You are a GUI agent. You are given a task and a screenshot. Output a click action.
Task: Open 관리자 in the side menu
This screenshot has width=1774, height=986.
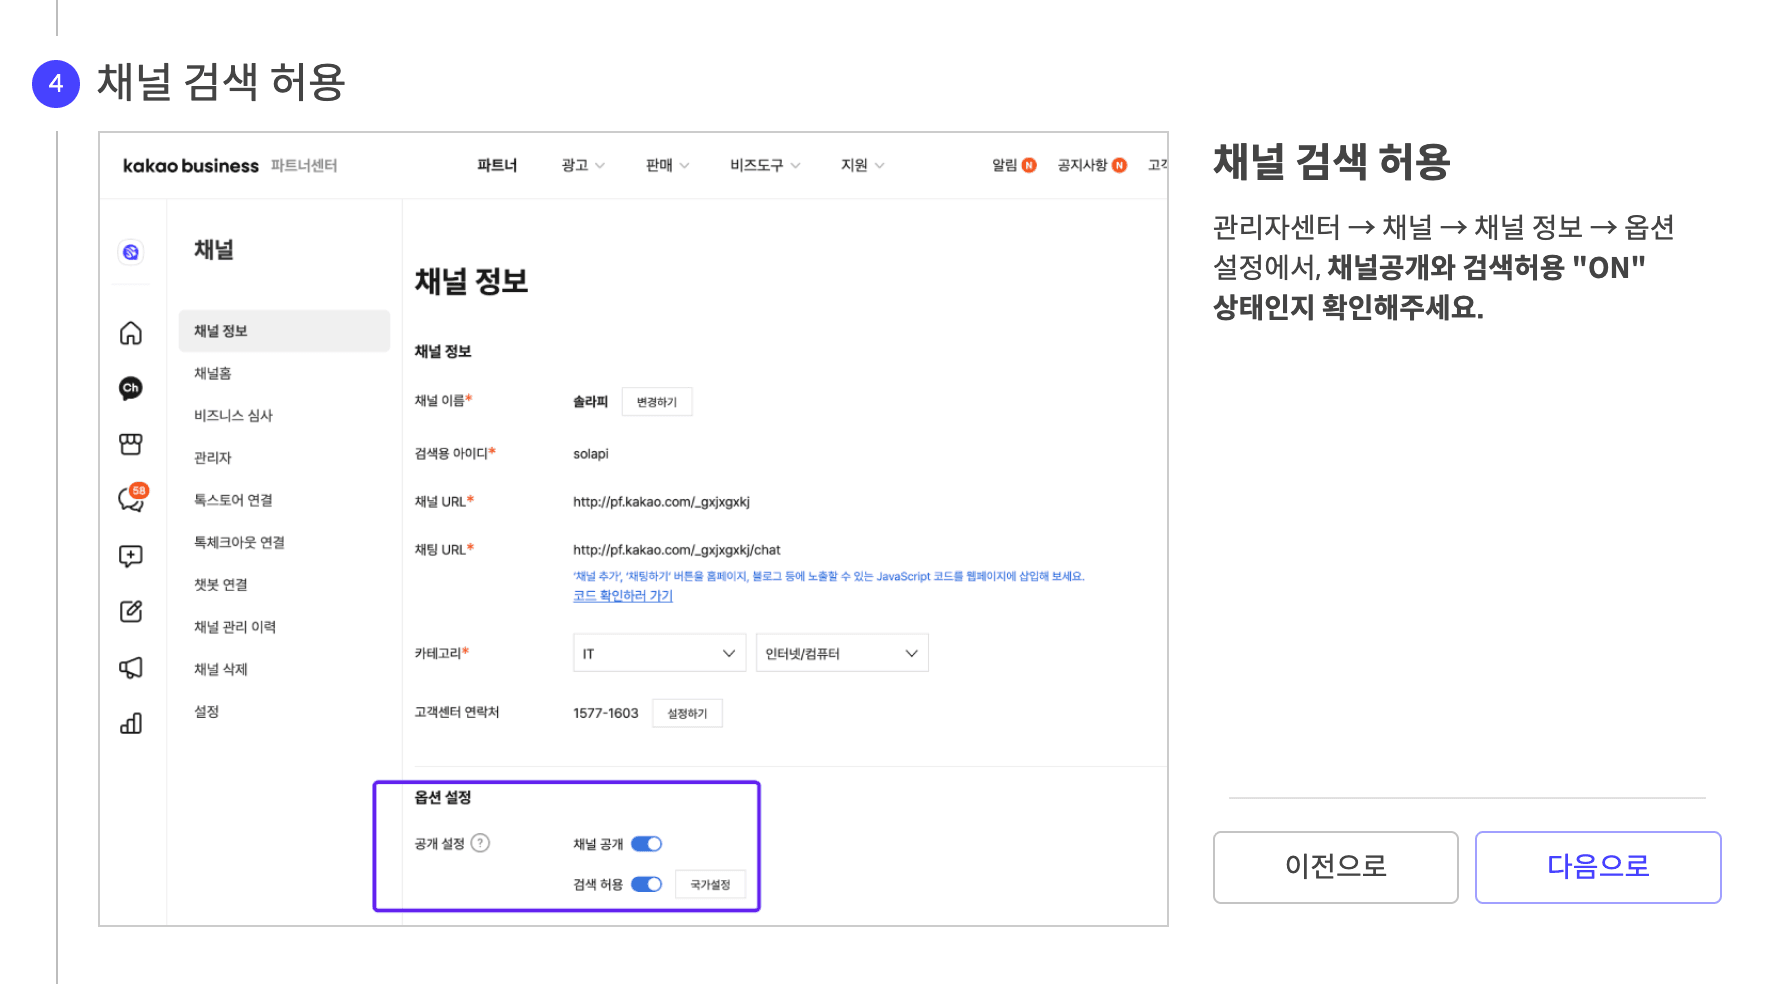pos(213,457)
